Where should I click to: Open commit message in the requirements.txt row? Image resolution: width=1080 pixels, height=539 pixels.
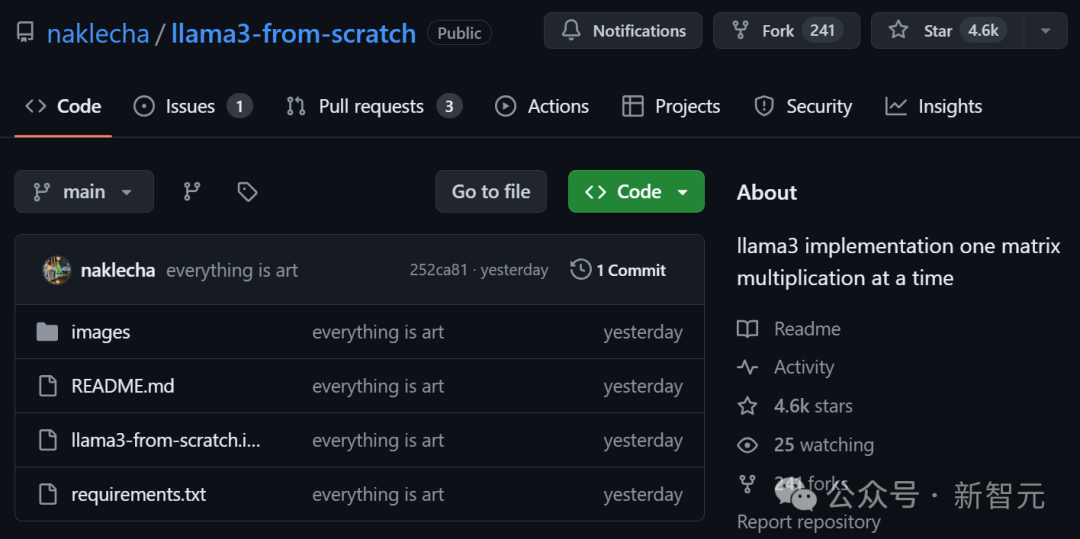(x=378, y=495)
